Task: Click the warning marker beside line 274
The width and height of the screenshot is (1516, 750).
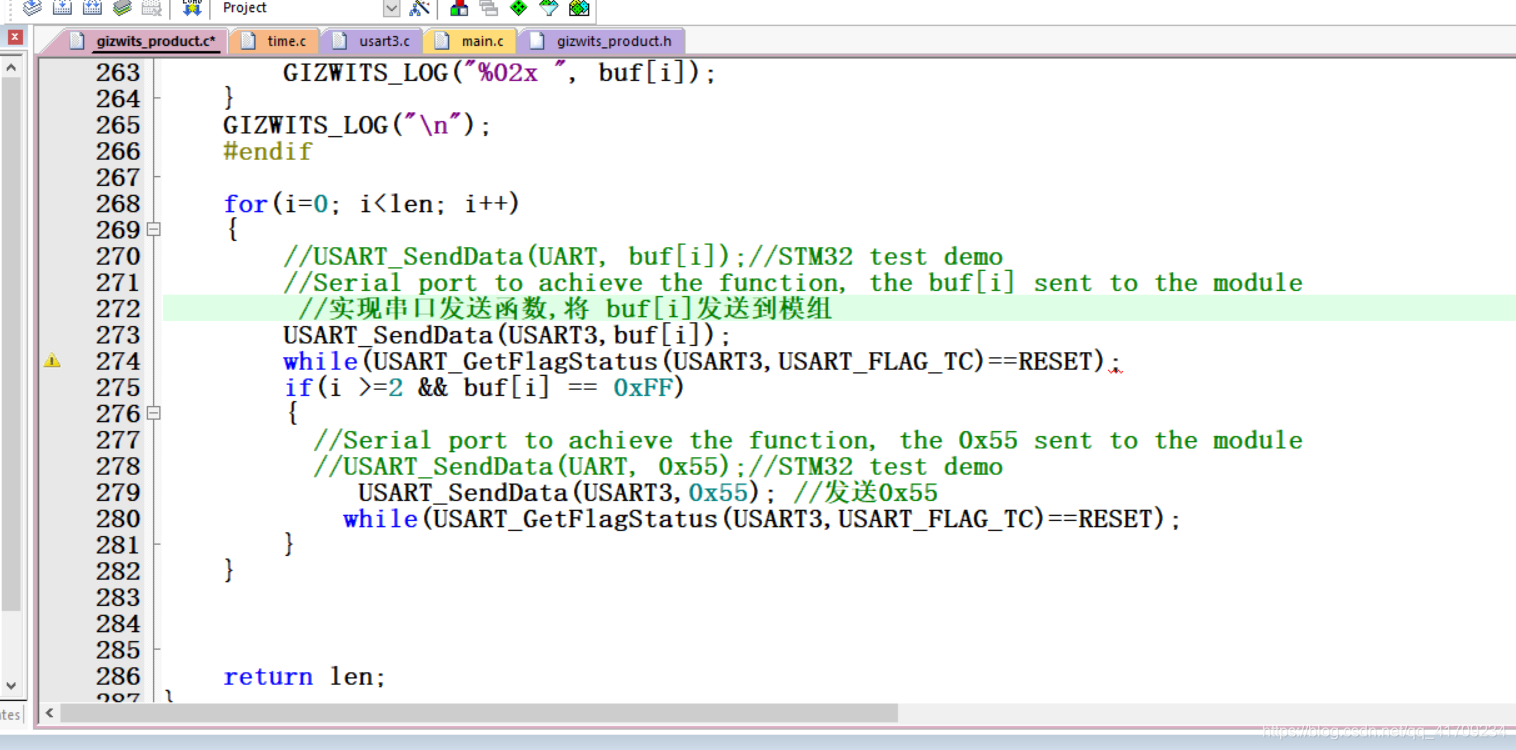Action: [52, 361]
